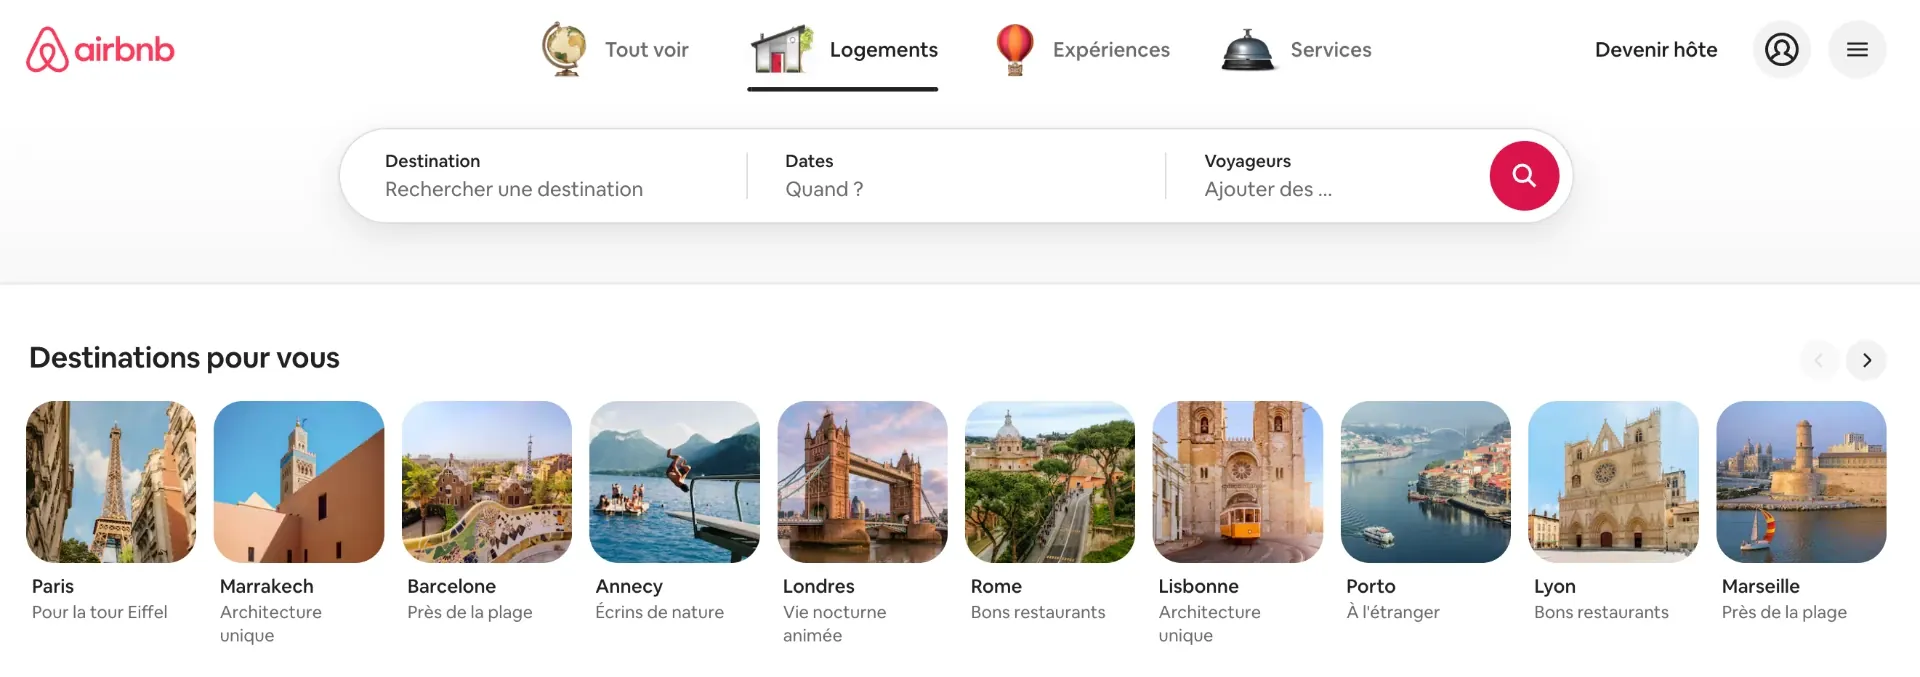Screen dimensions: 1920x677
Task: Open the user profile icon
Action: coord(1781,49)
